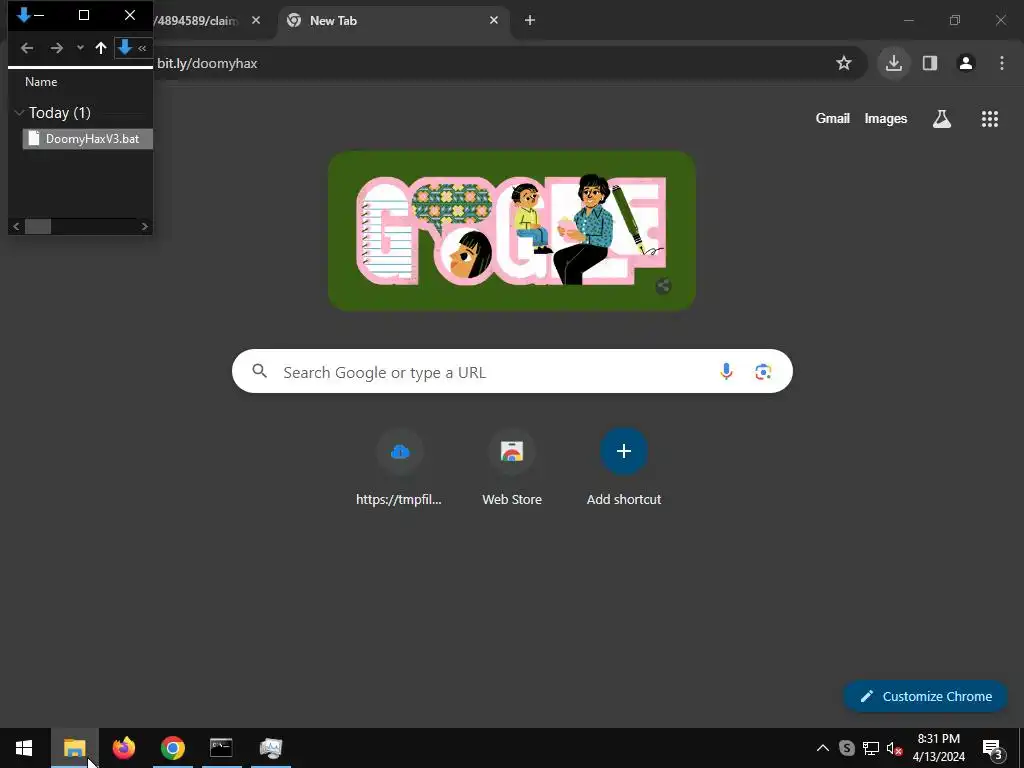Open Chrome three-dot menu
Image resolution: width=1024 pixels, height=768 pixels.
point(1002,63)
